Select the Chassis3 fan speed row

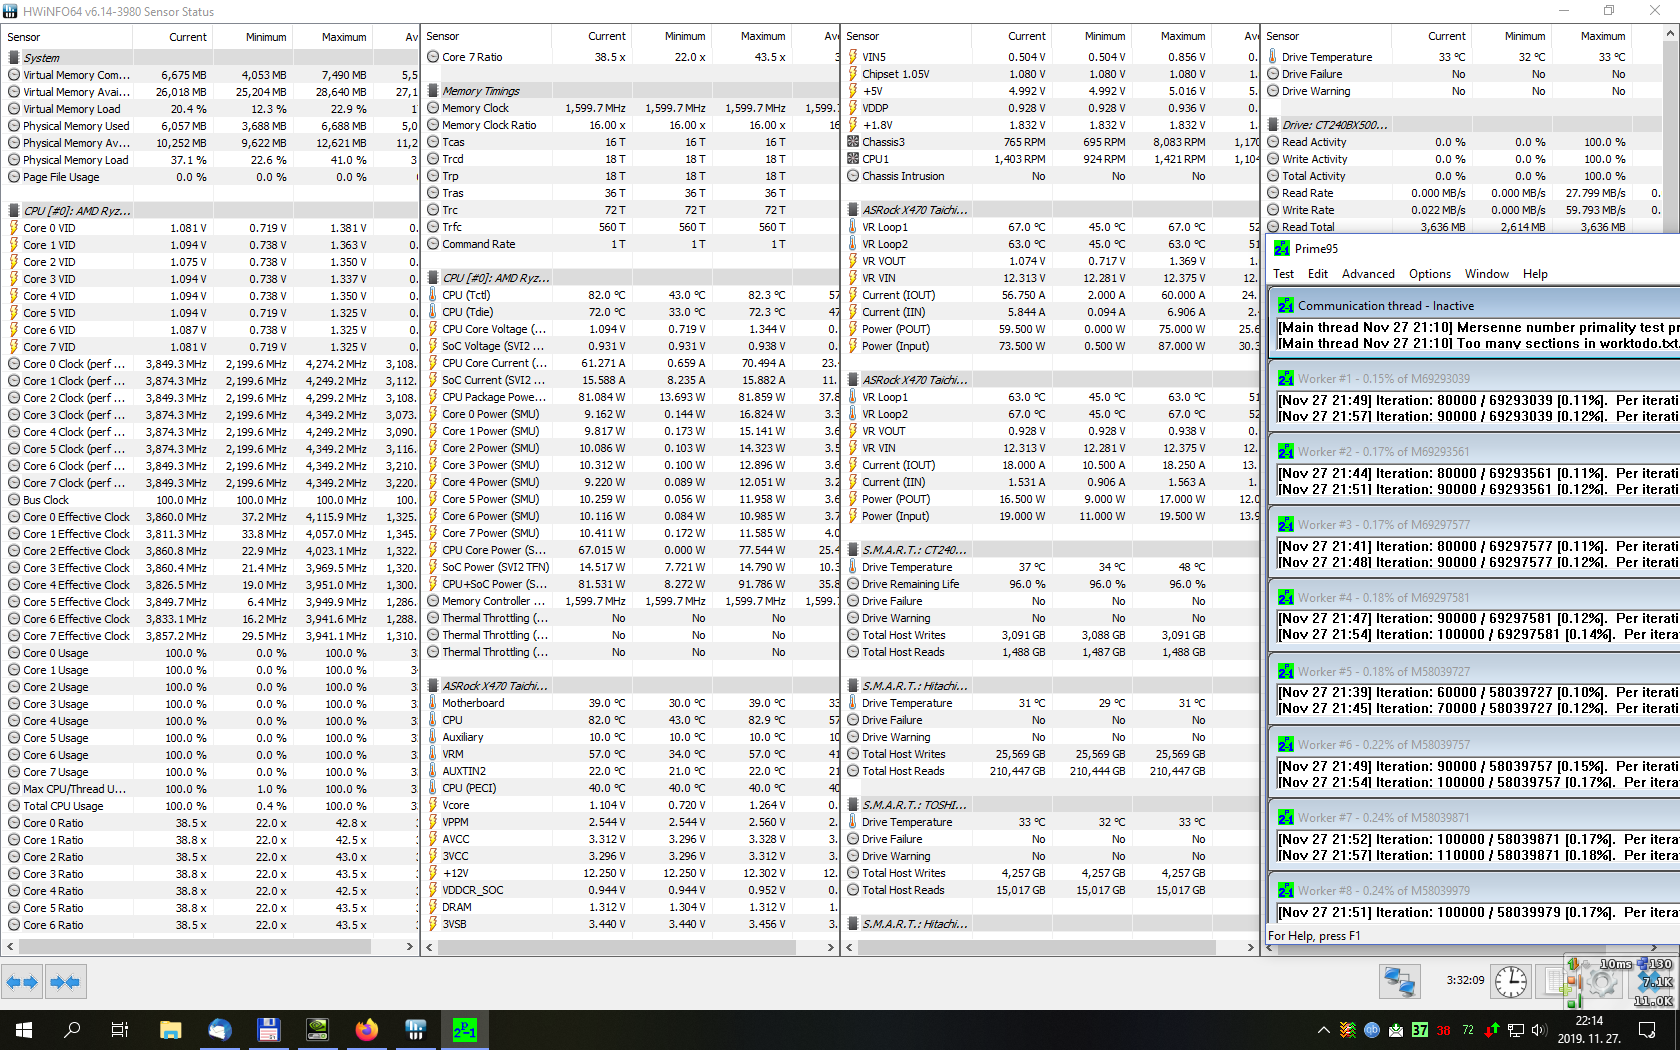click(x=1051, y=142)
